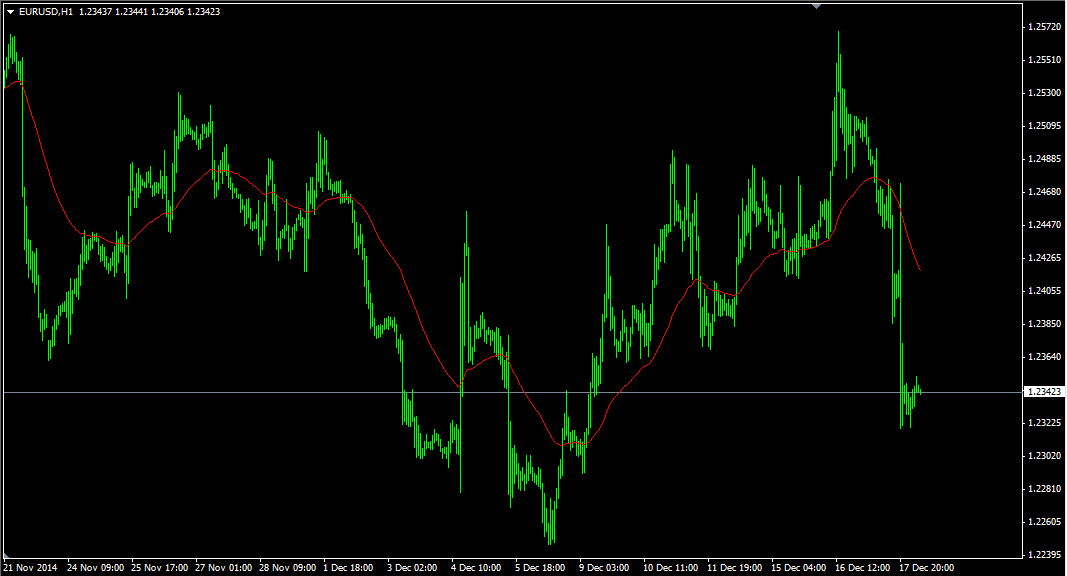The image size is (1067, 576).
Task: Click the horizontal current price line
Action: pyautogui.click(x=512, y=392)
